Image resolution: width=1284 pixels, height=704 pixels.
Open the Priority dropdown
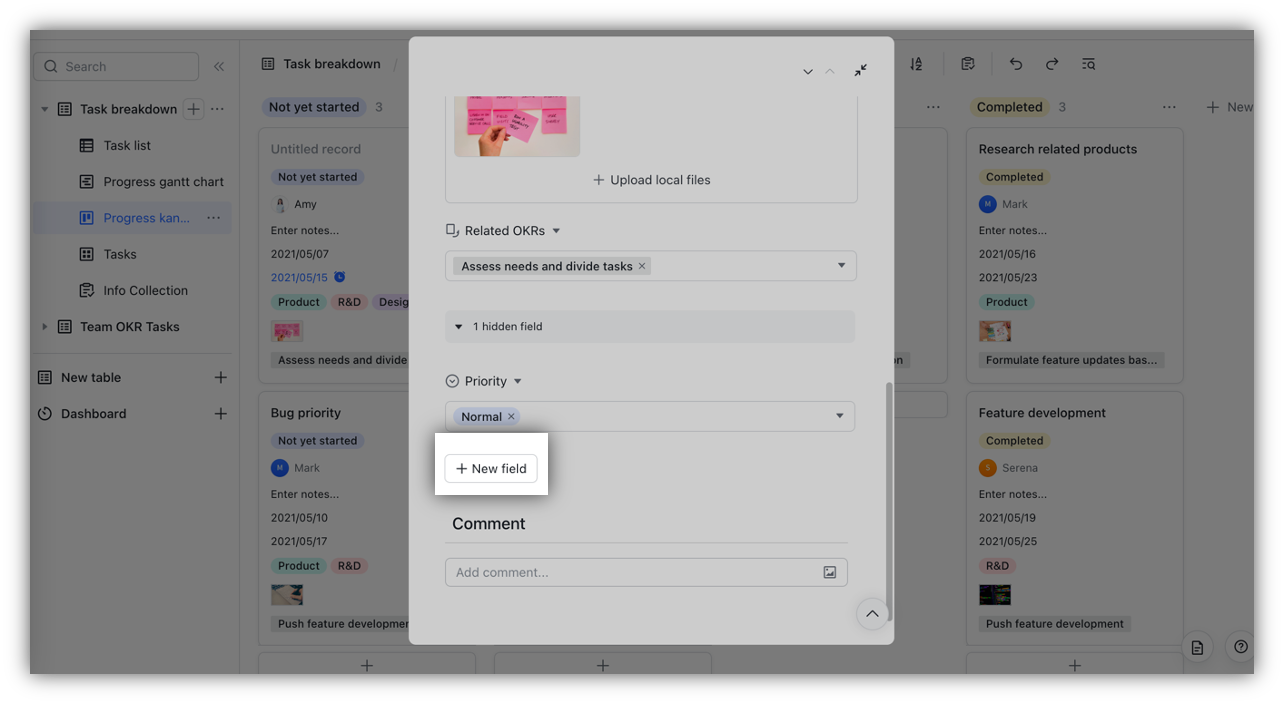pyautogui.click(x=839, y=416)
